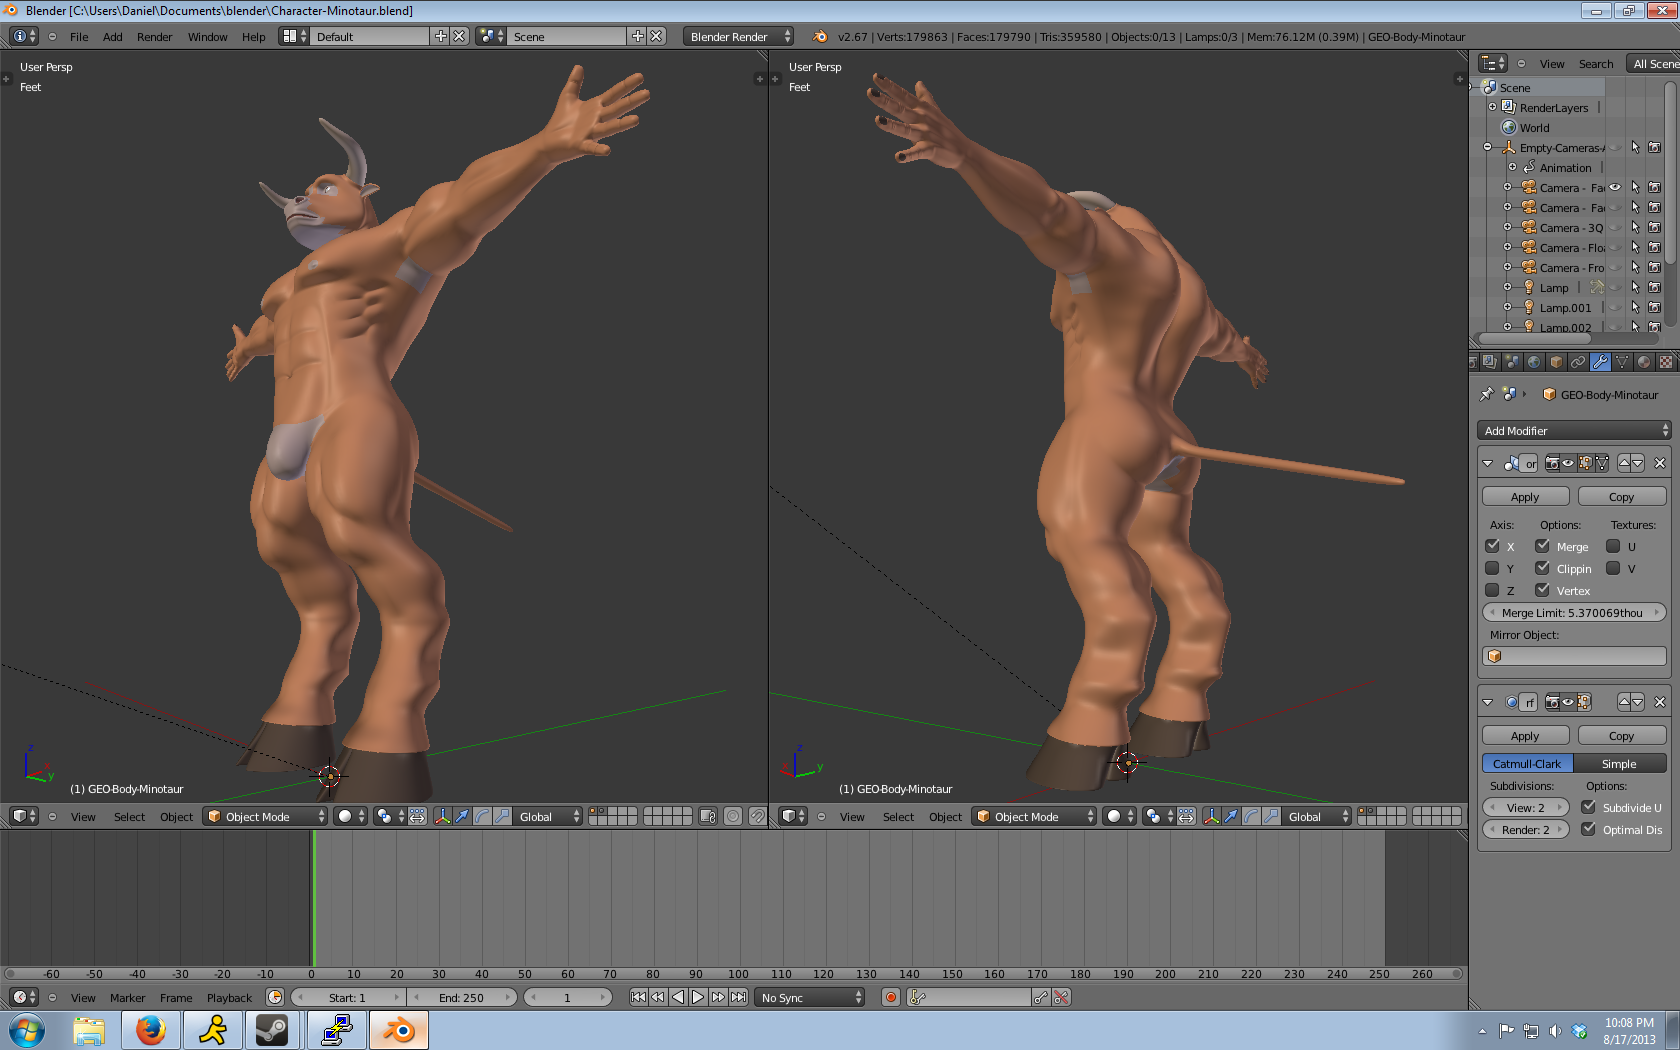This screenshot has width=1680, height=1050.
Task: Expand the RenderLayers tree item in outliner
Action: [x=1493, y=108]
